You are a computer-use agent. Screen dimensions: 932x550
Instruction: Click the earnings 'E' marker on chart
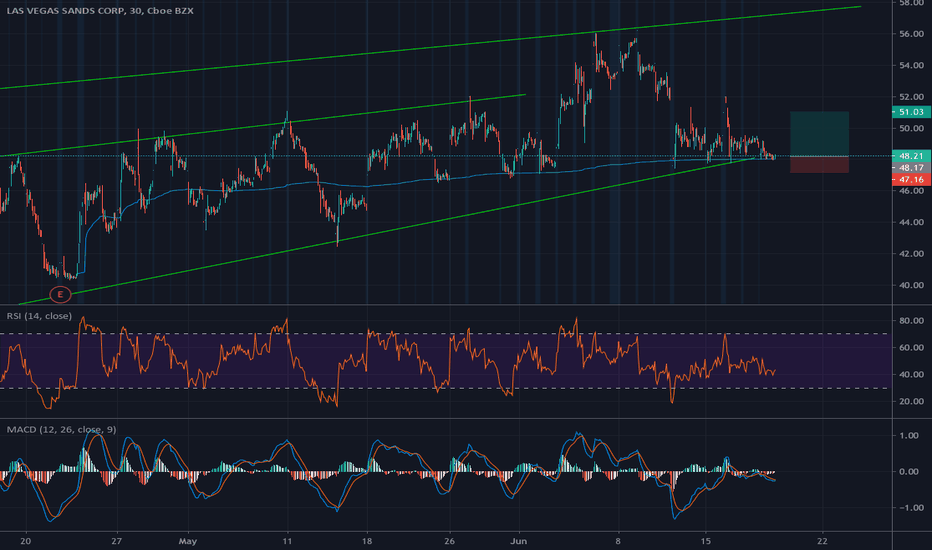(60, 294)
